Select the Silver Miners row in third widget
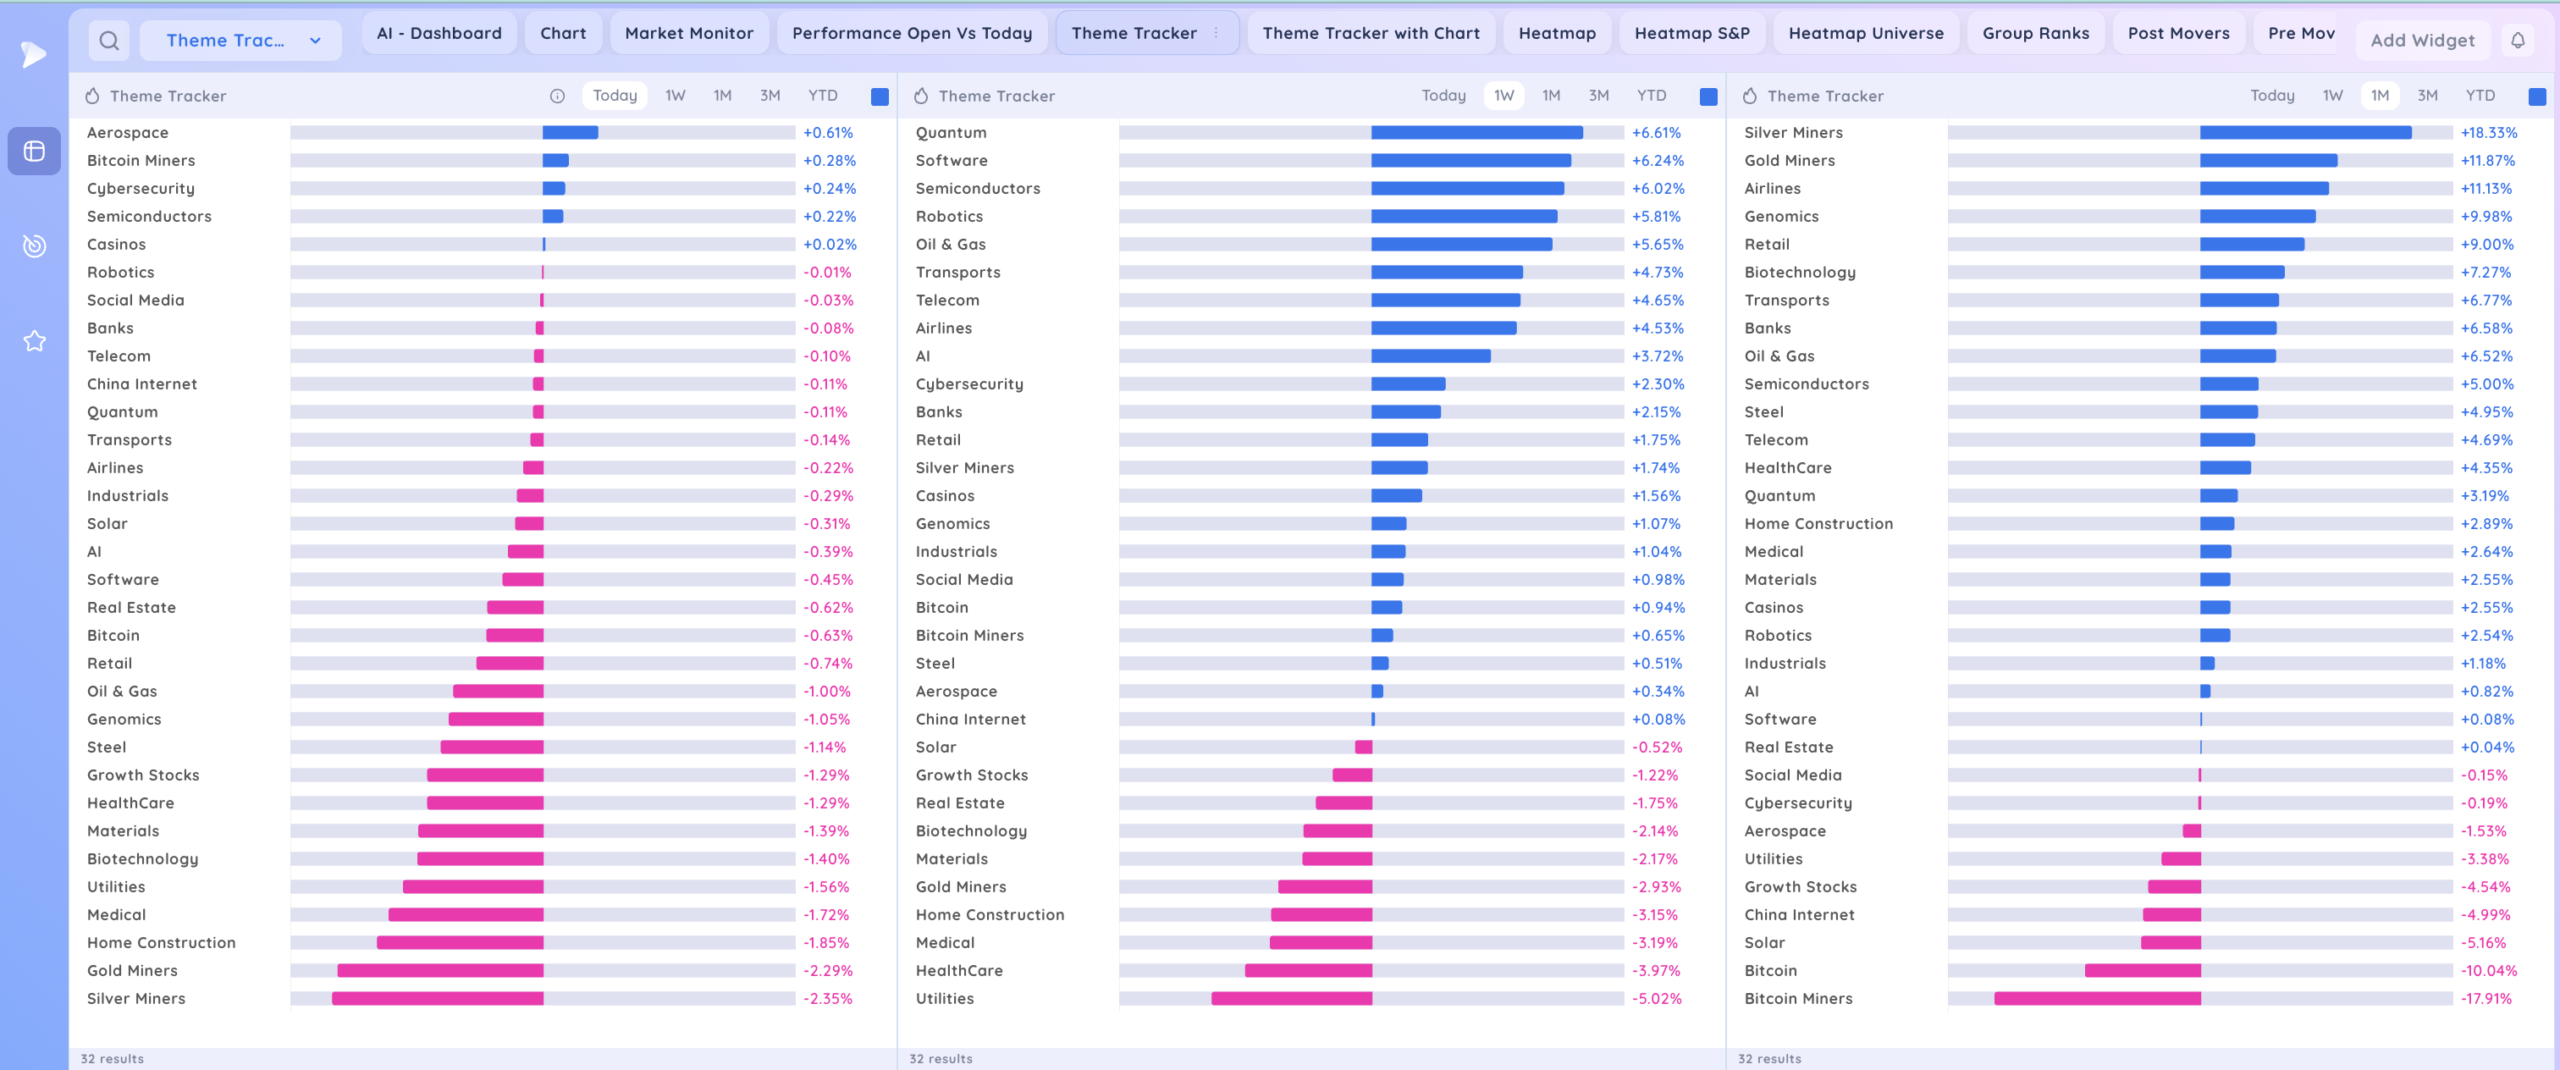 (x=1793, y=133)
